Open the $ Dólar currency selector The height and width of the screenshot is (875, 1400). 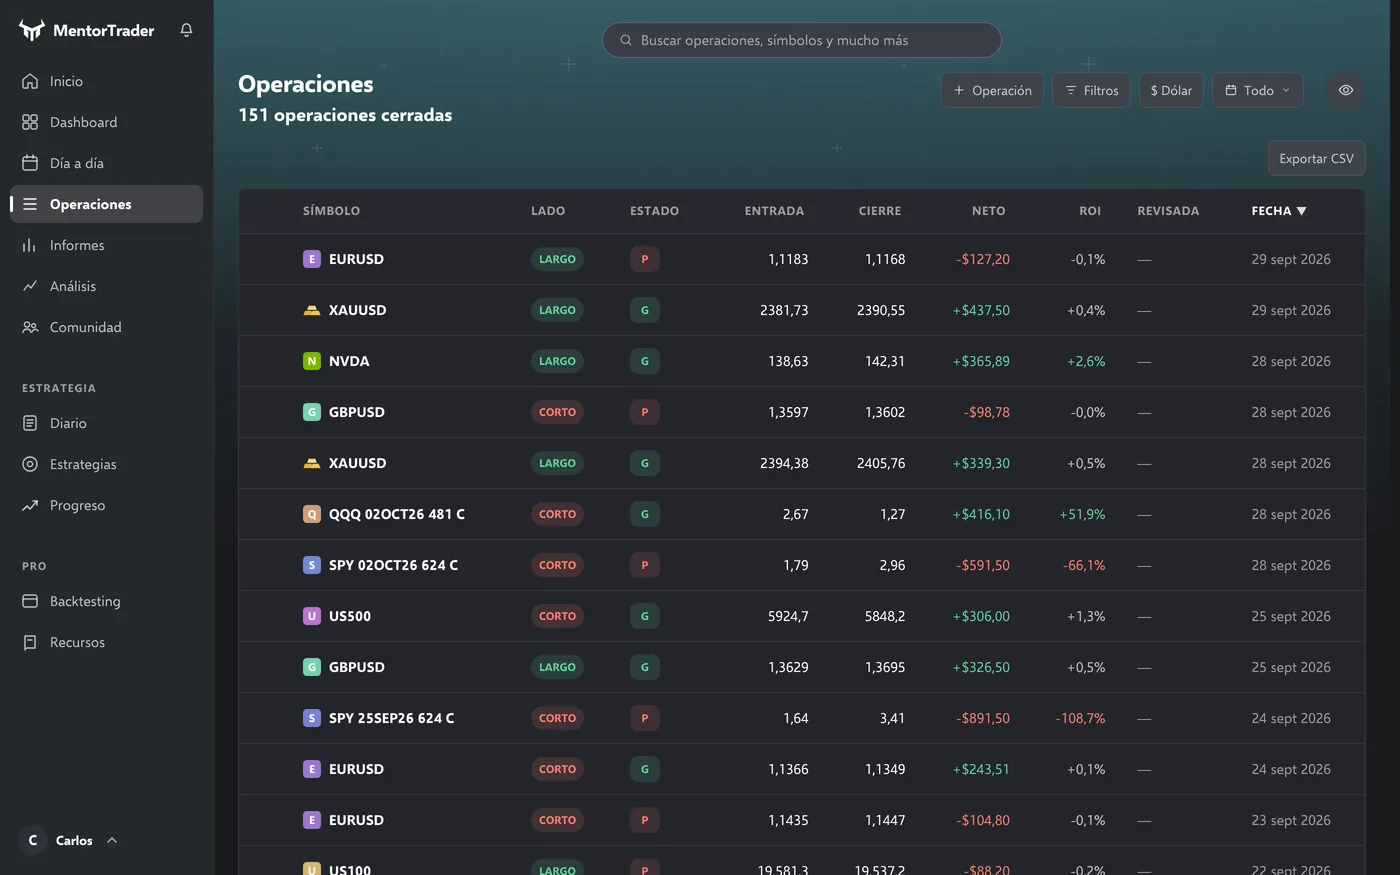click(x=1171, y=90)
